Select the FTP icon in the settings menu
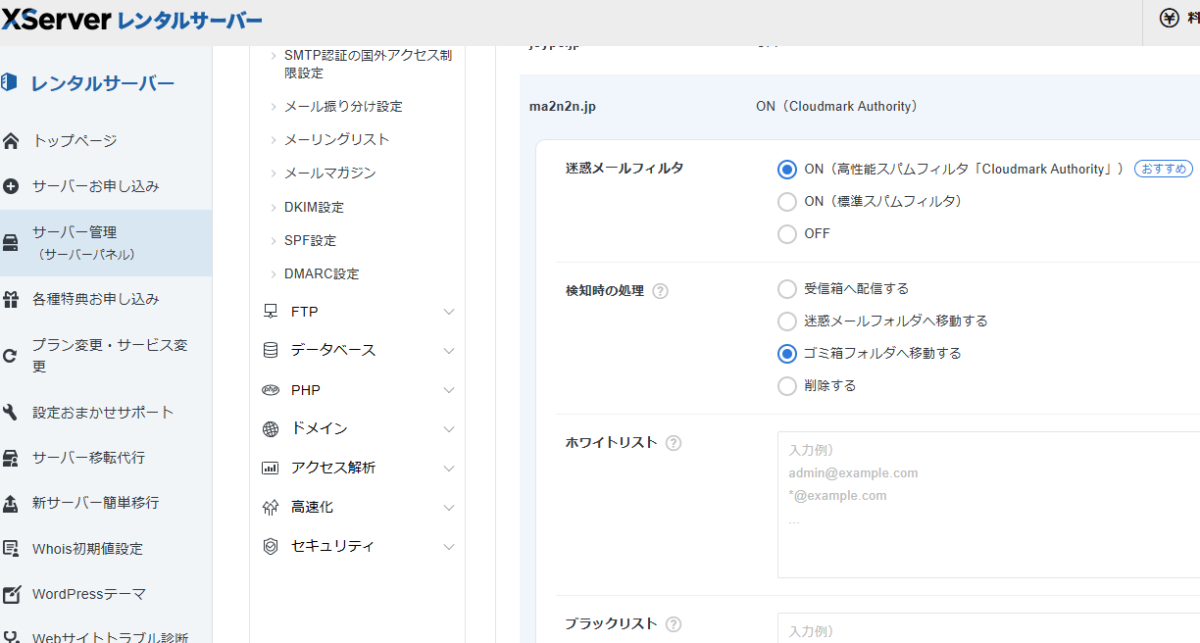 (x=270, y=311)
